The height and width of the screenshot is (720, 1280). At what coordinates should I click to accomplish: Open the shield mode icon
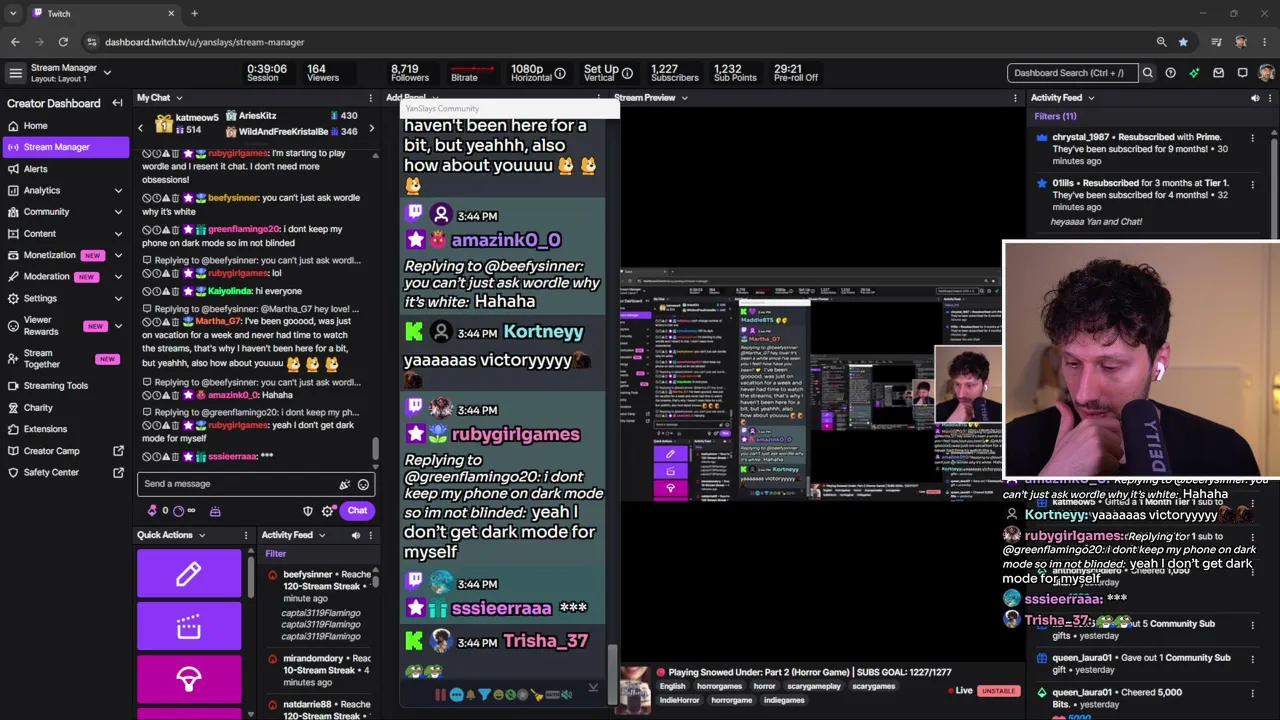308,511
